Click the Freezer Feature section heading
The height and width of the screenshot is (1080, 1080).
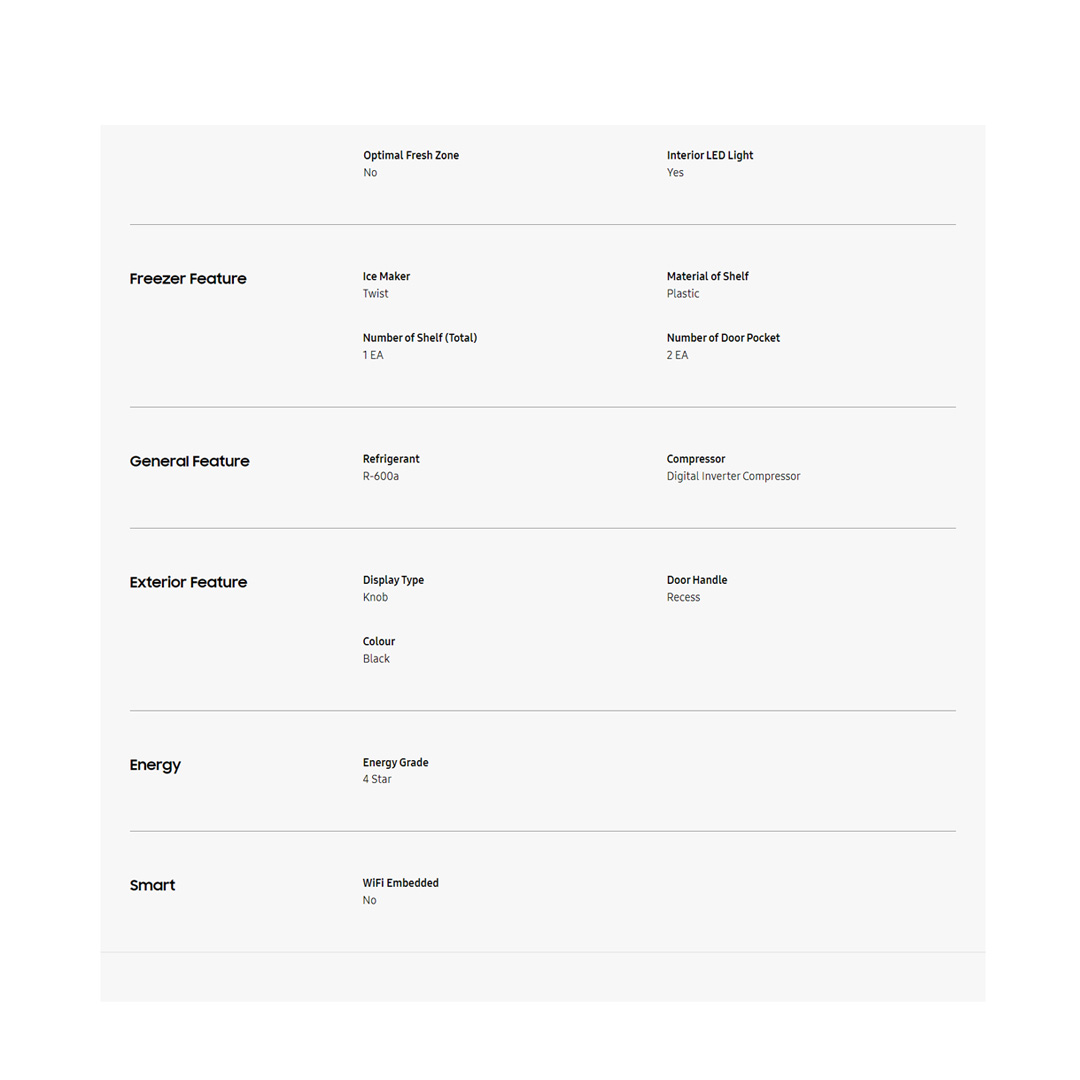point(188,279)
